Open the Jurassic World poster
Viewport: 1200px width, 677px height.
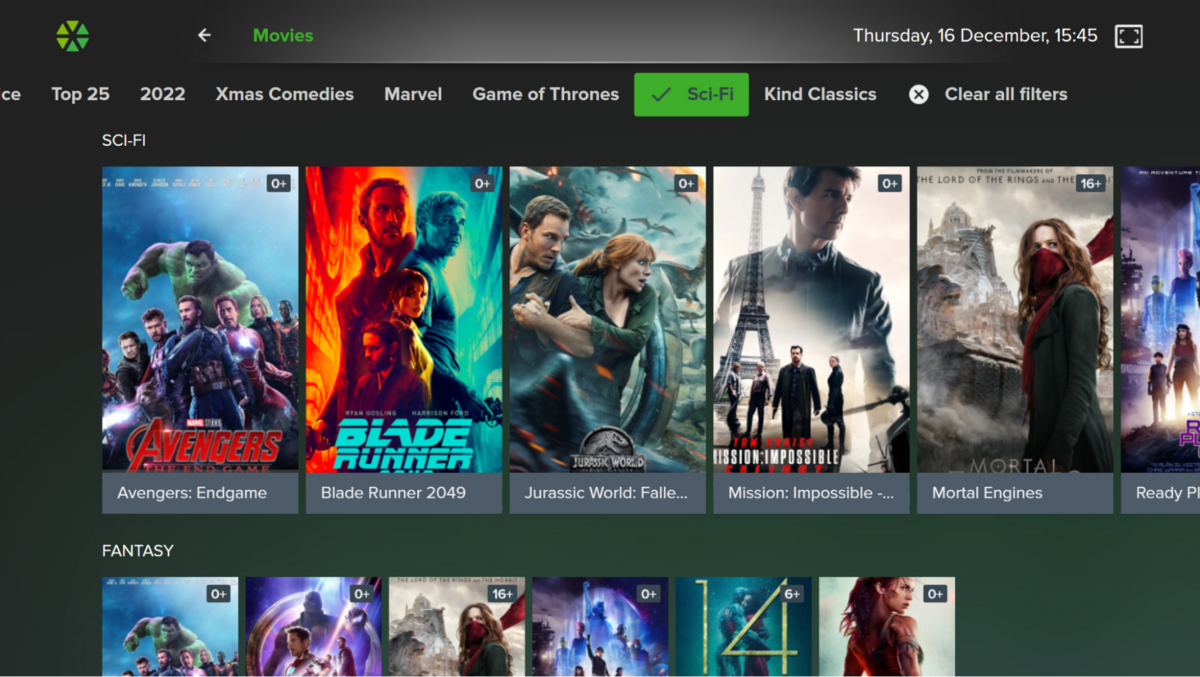pyautogui.click(x=608, y=320)
